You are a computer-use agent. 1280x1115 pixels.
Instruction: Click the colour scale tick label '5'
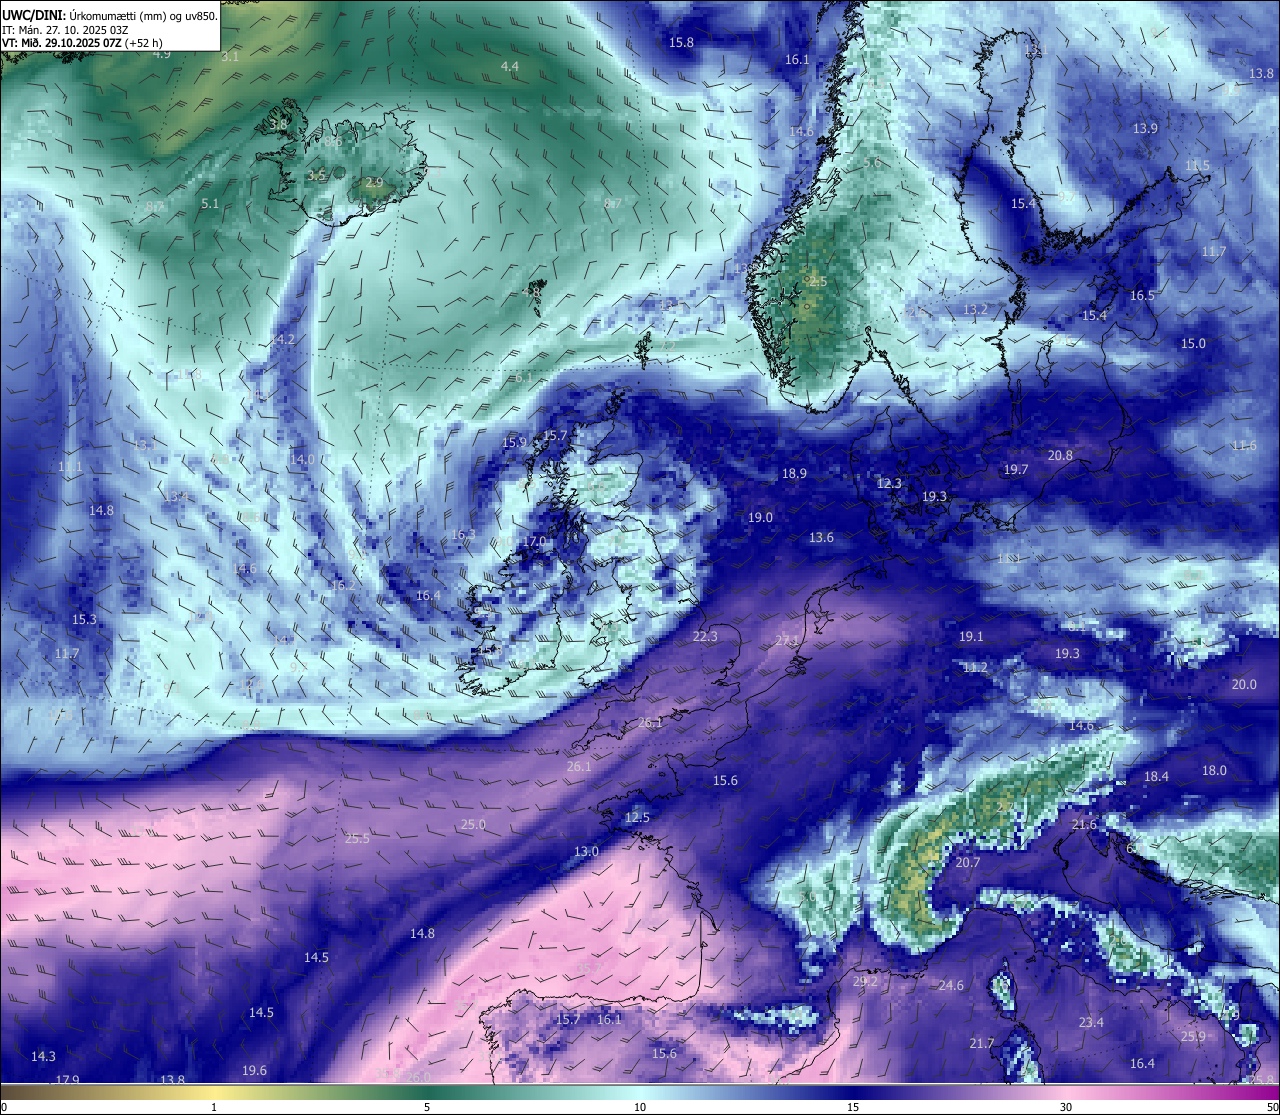pyautogui.click(x=427, y=1107)
